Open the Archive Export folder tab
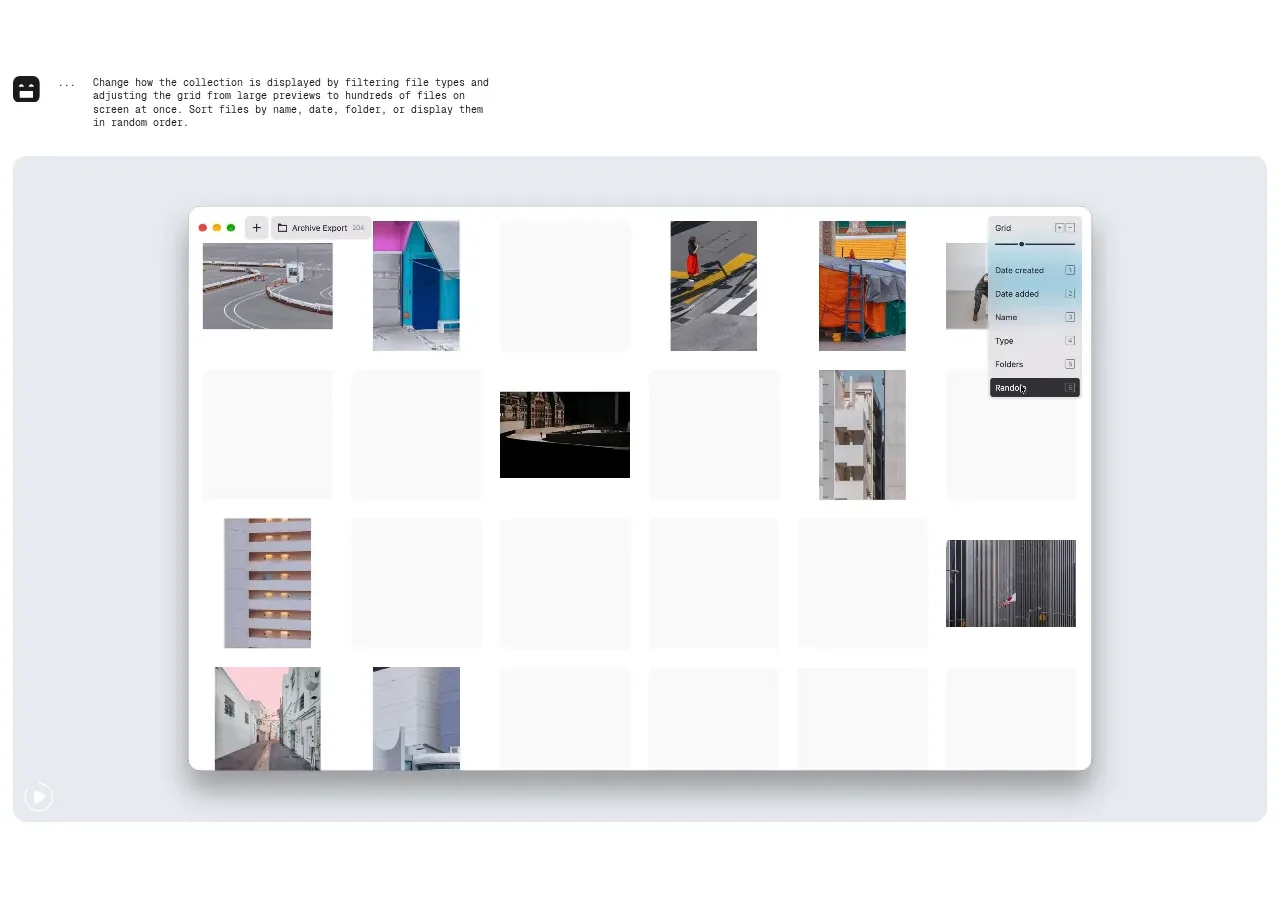Viewport: 1280px width, 909px height. click(x=320, y=228)
